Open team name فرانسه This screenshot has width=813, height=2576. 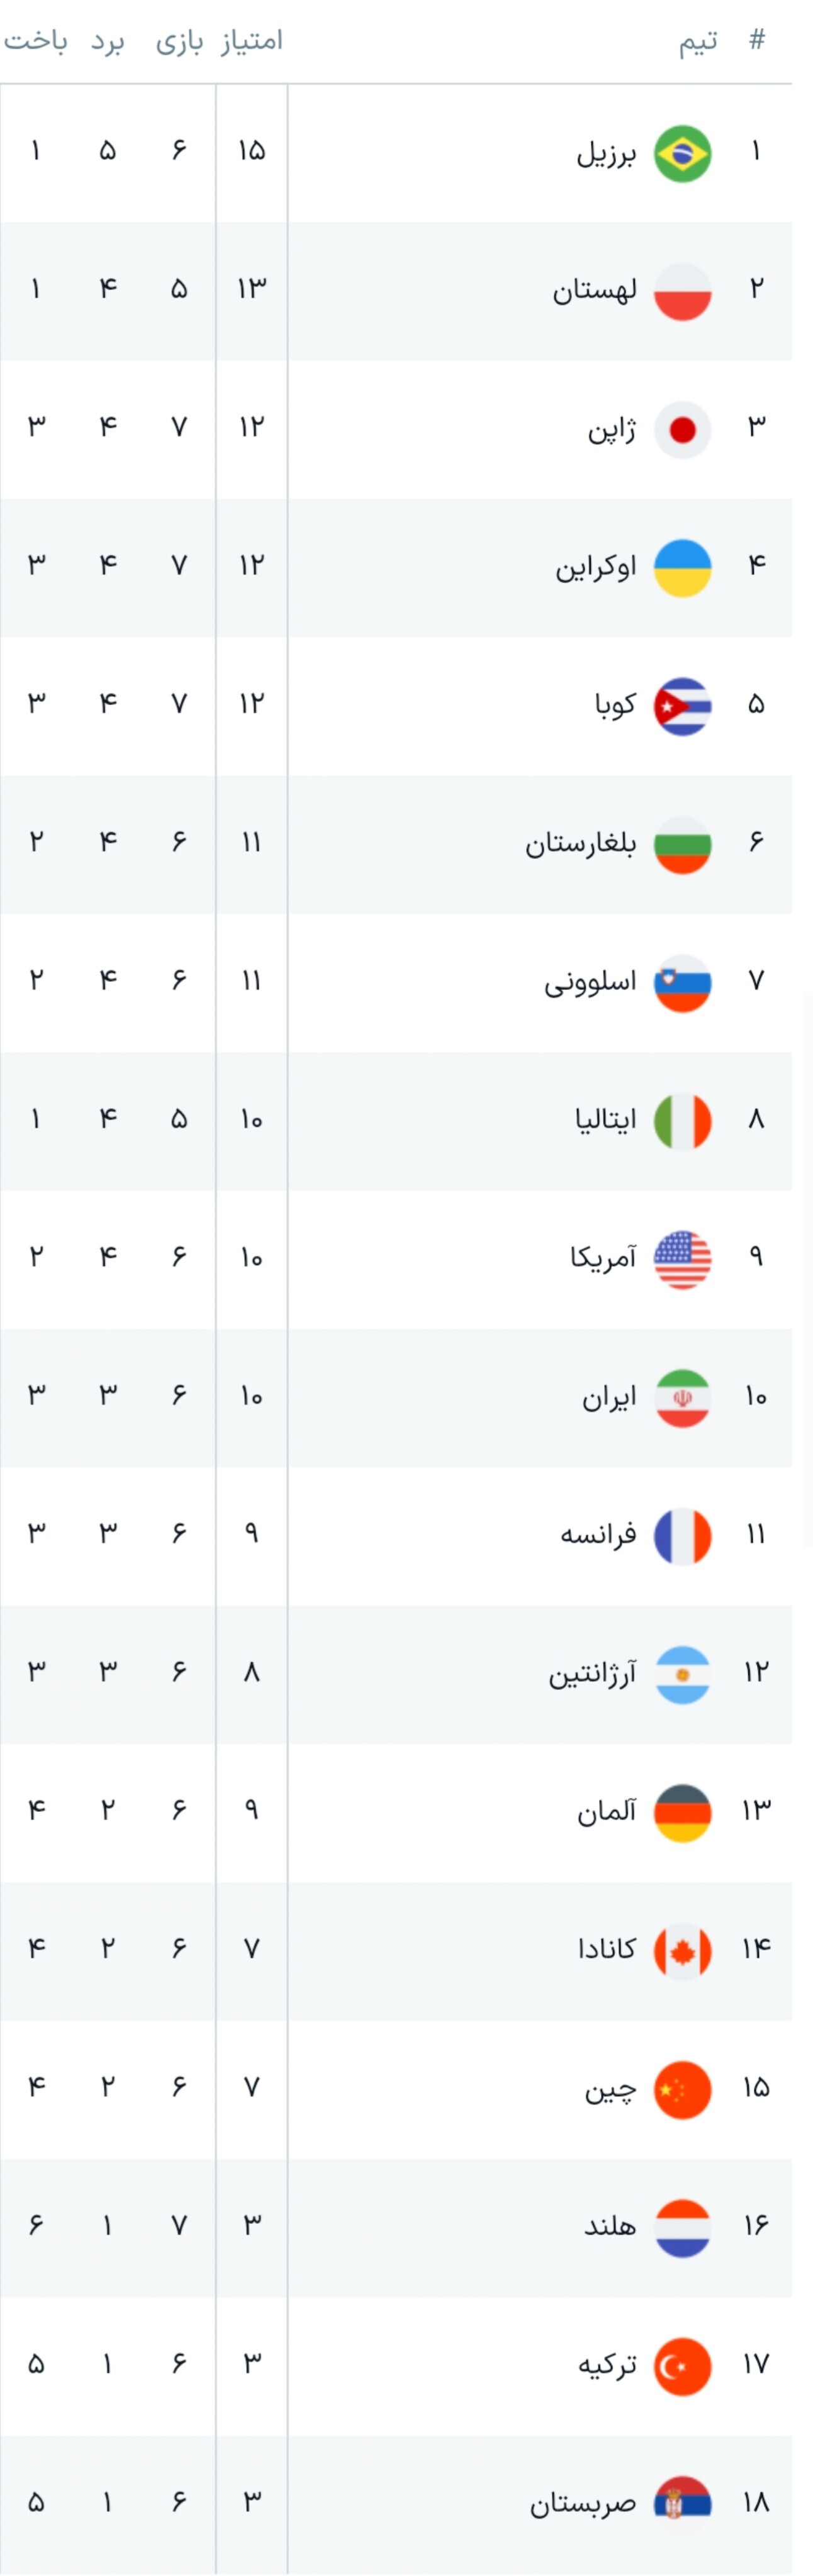598,1533
